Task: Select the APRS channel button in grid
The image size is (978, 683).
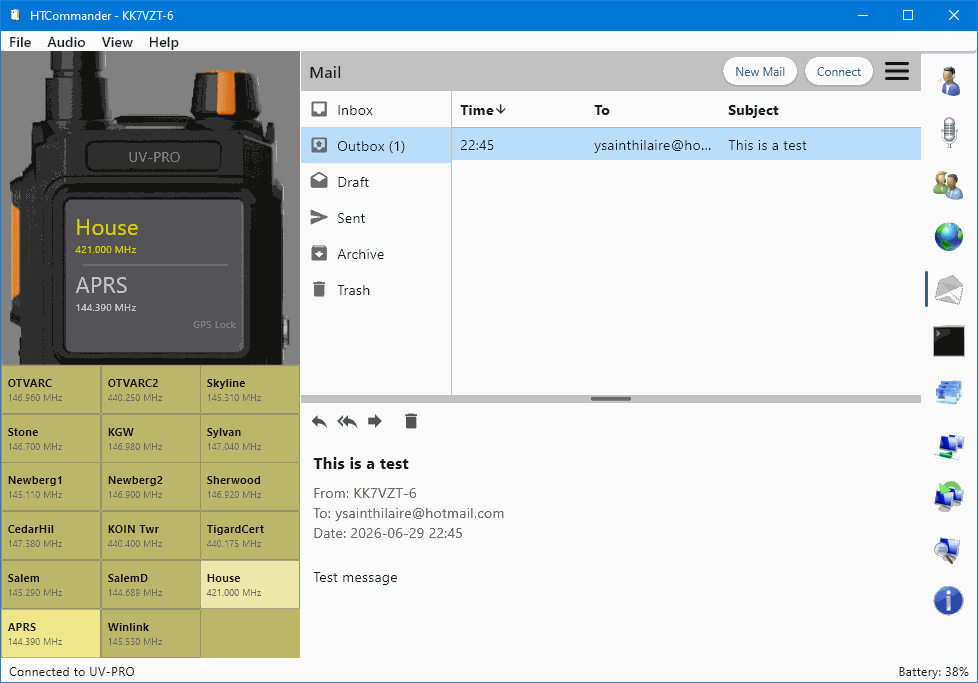Action: click(x=51, y=633)
